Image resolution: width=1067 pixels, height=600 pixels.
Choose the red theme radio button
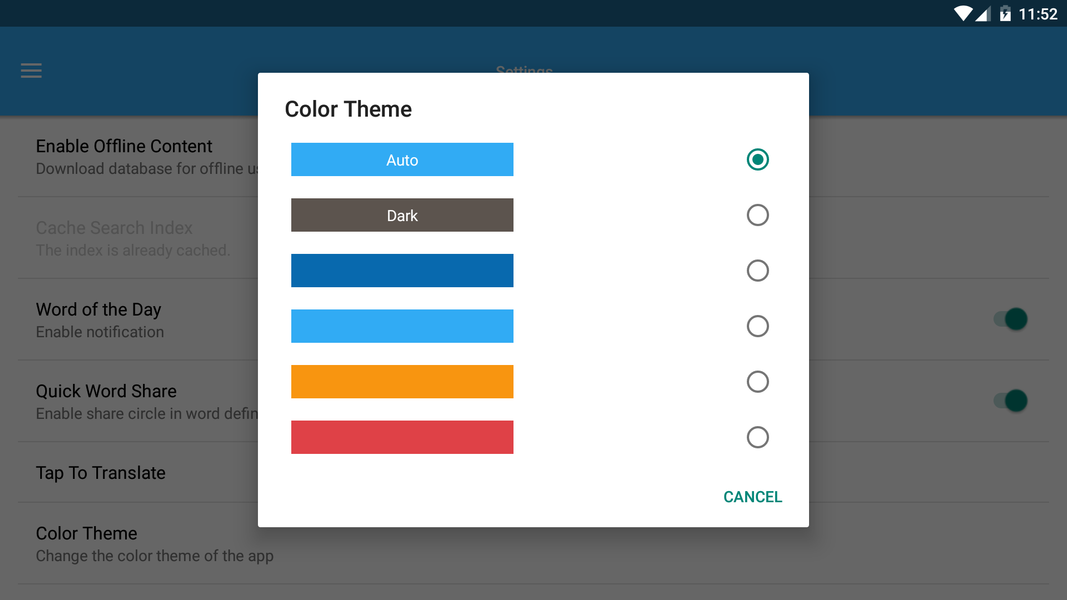[758, 437]
